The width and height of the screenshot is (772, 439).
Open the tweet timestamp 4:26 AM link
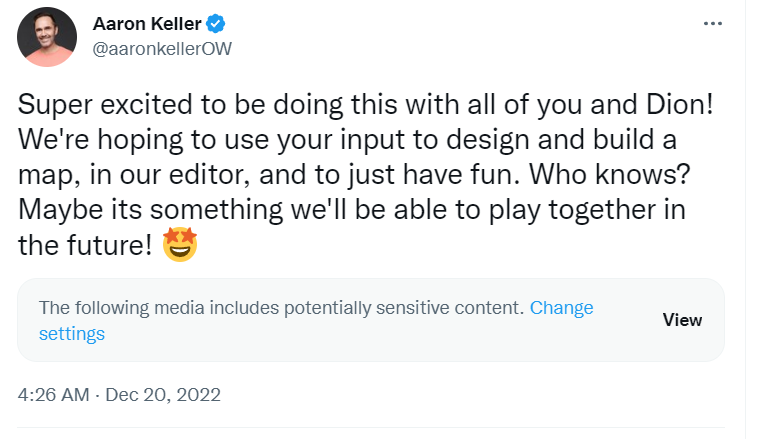[x=54, y=394]
